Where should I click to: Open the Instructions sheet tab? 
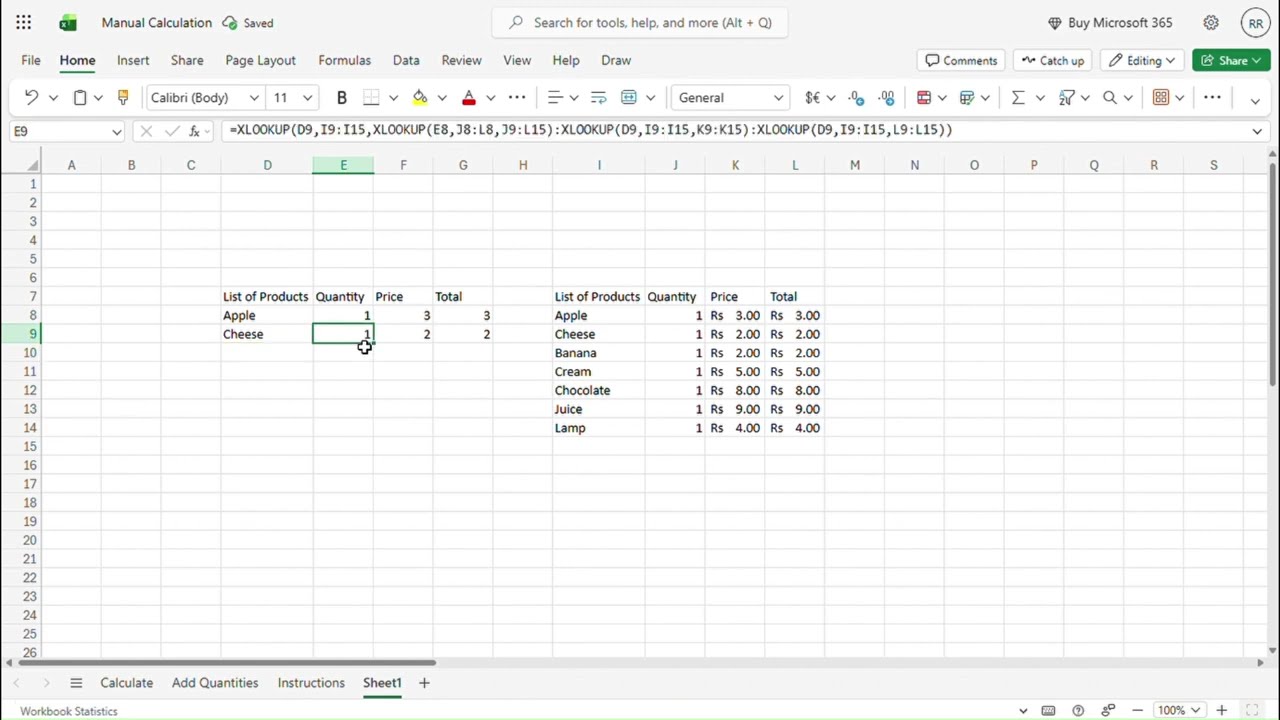tap(311, 683)
